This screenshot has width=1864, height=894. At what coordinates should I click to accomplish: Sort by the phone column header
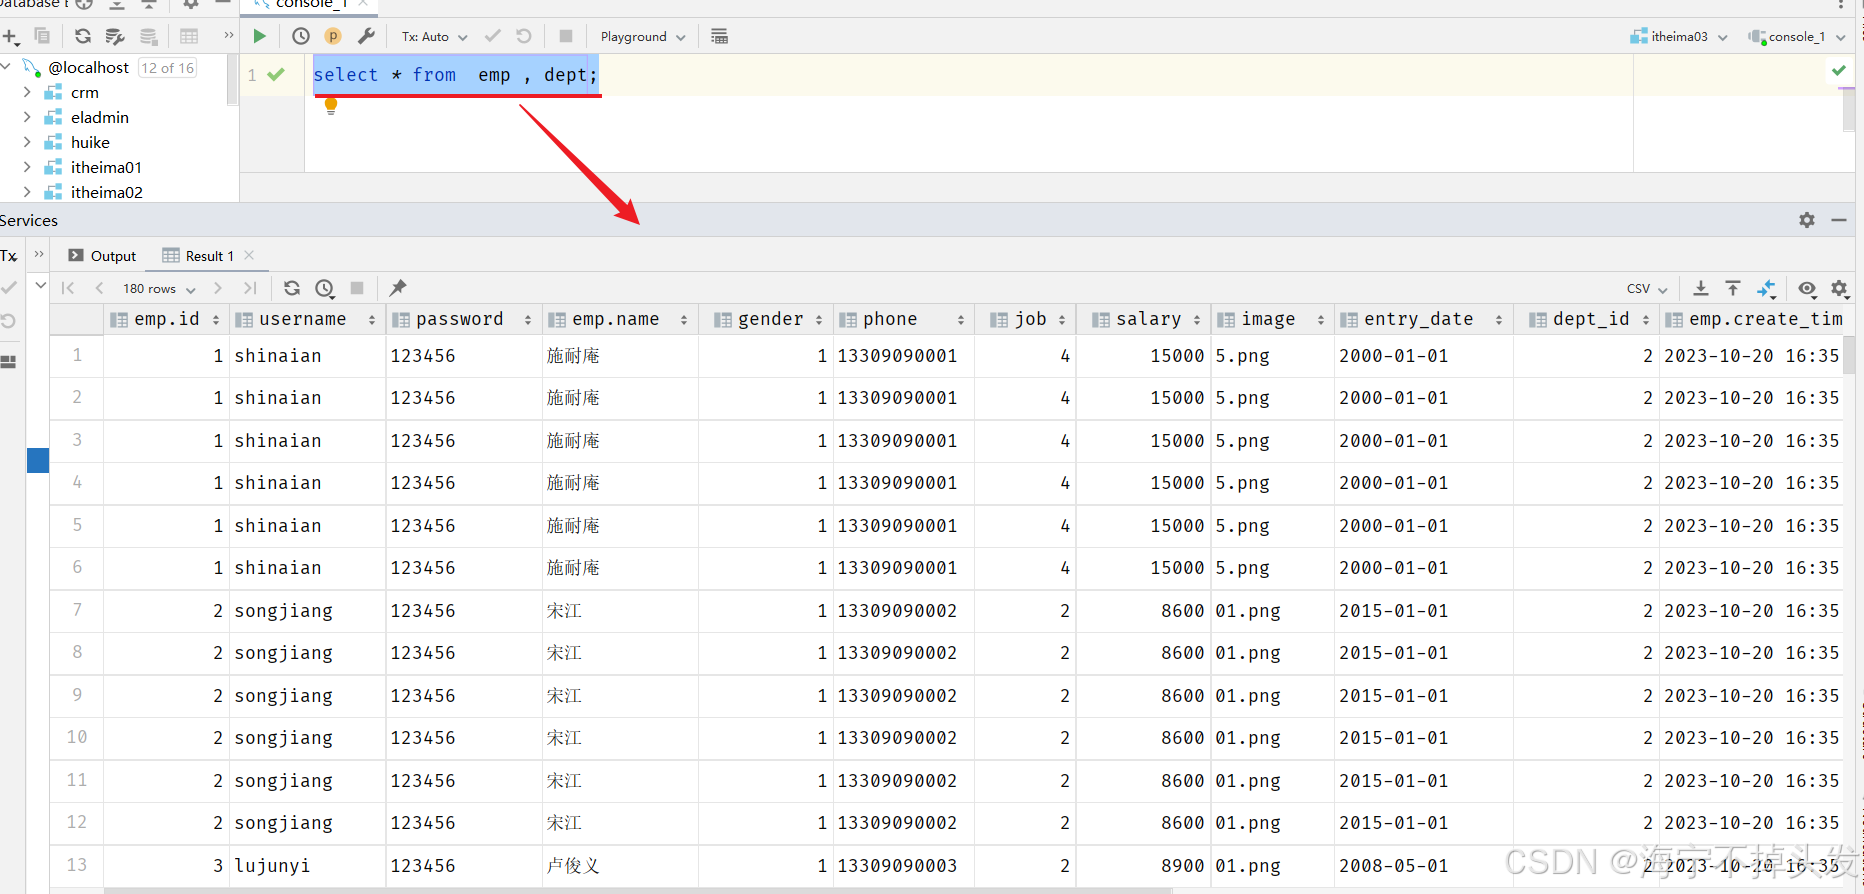click(x=901, y=319)
